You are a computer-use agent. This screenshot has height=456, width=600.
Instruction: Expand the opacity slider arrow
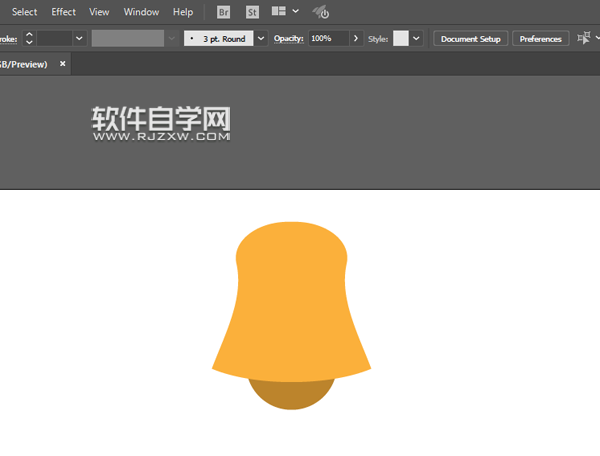[x=356, y=38]
